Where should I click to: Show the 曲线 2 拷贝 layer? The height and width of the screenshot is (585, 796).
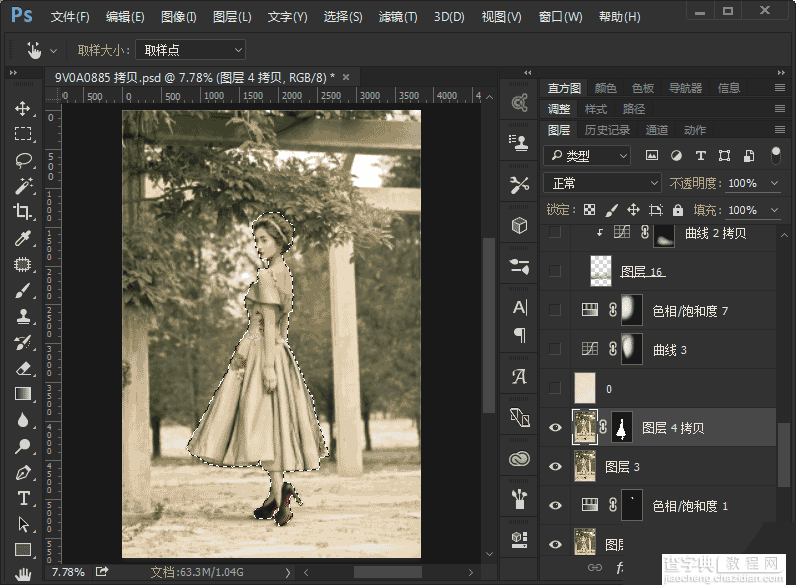tap(555, 232)
